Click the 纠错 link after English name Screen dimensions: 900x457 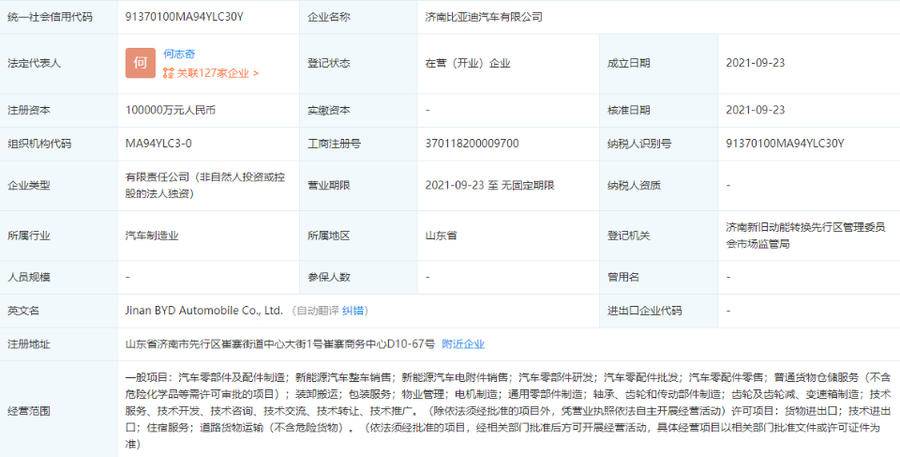(x=353, y=311)
